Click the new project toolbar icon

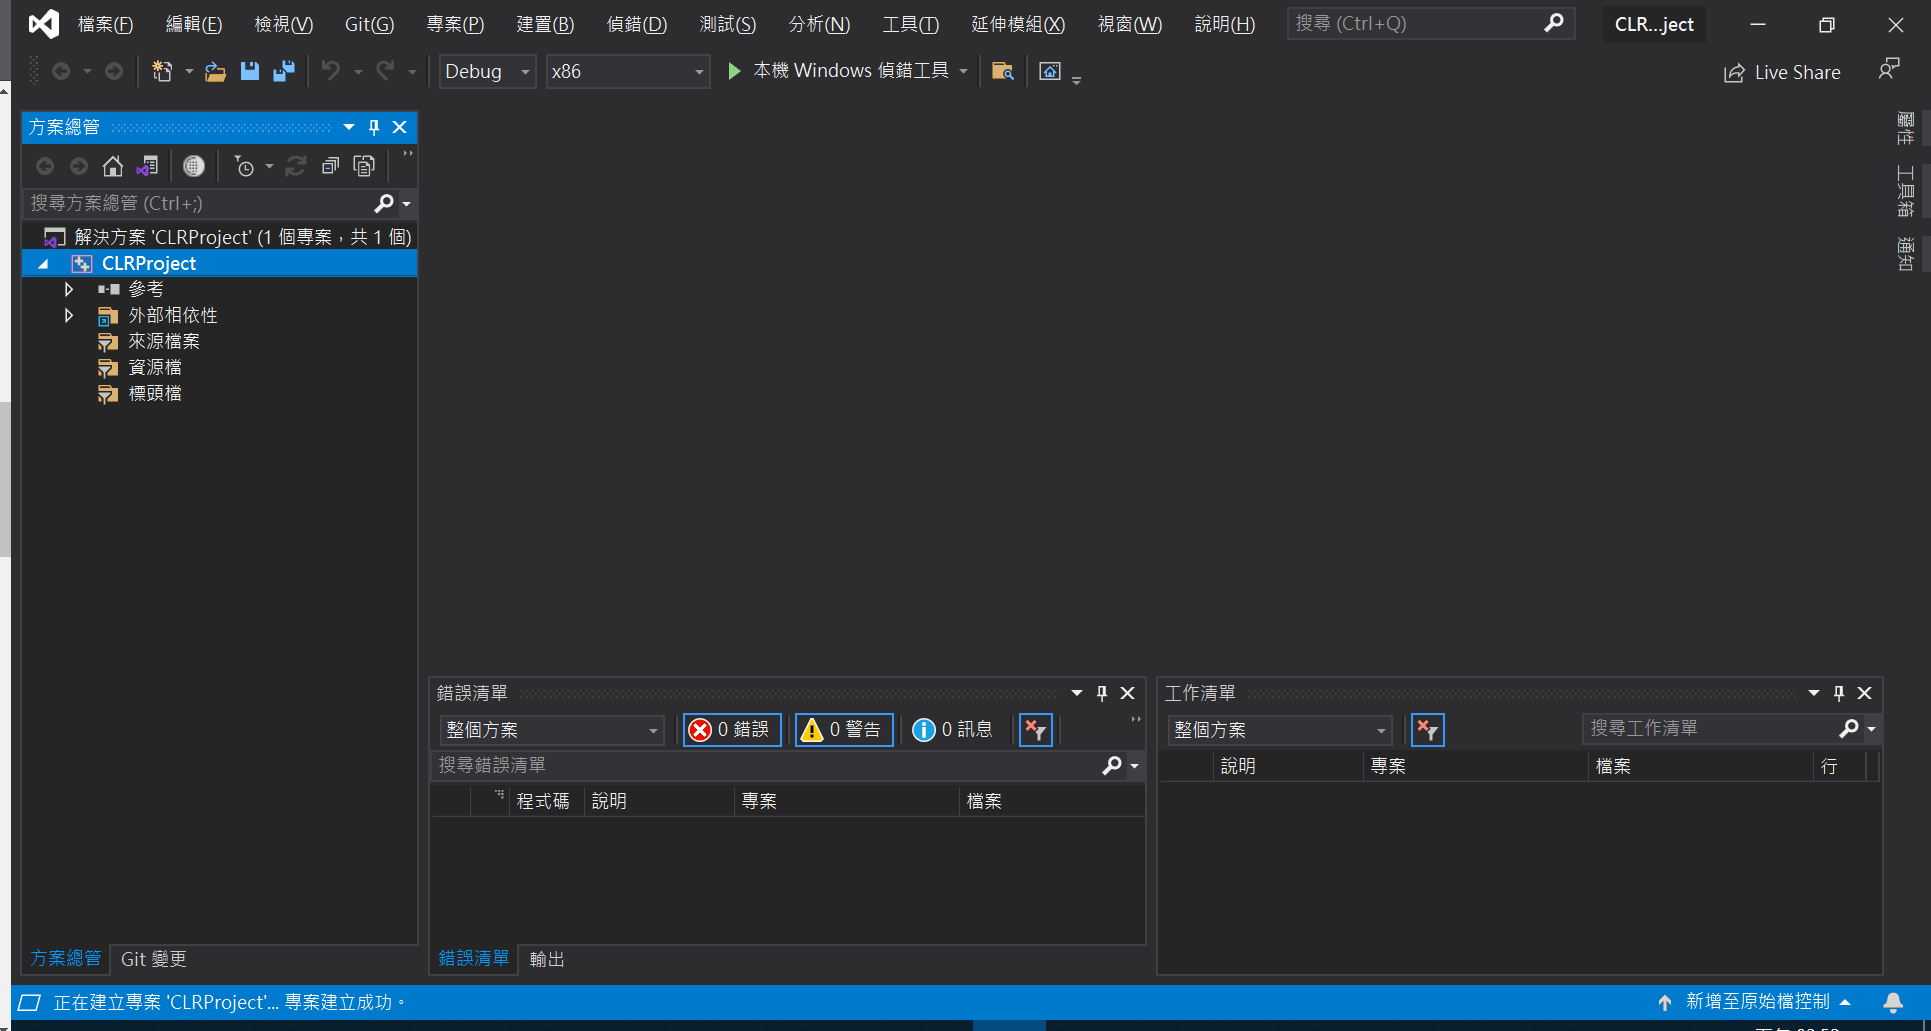click(x=162, y=71)
